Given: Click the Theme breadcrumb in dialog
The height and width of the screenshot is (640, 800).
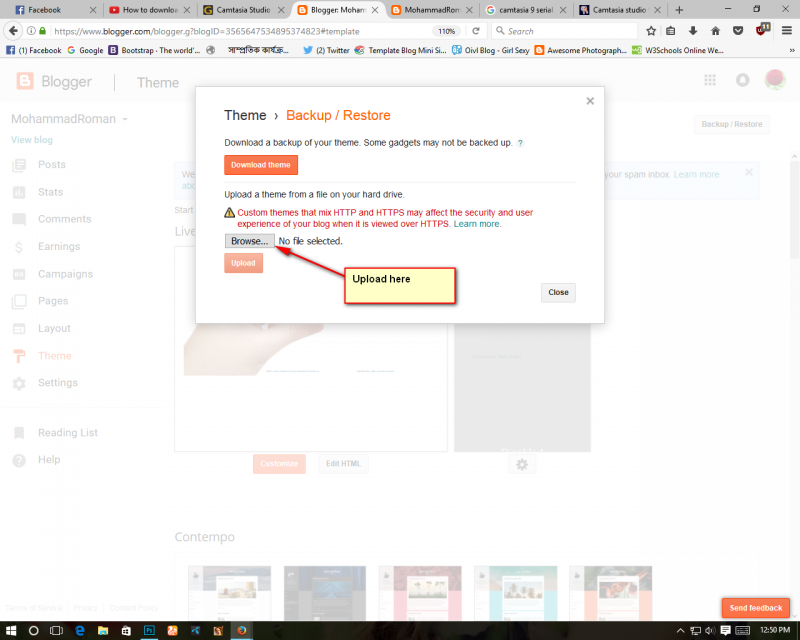Looking at the screenshot, I should click(245, 115).
